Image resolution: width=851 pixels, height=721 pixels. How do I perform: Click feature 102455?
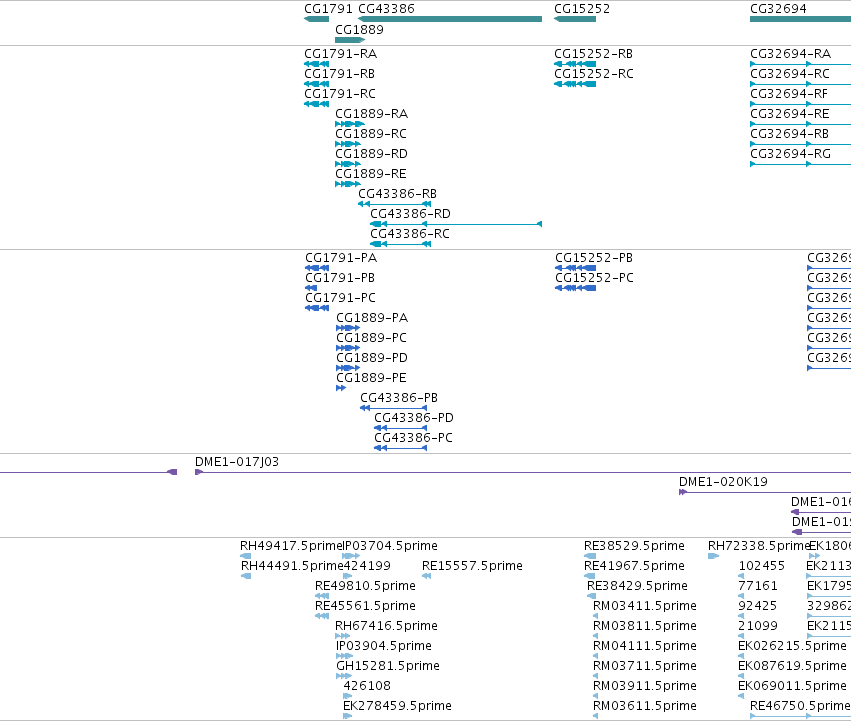(761, 566)
